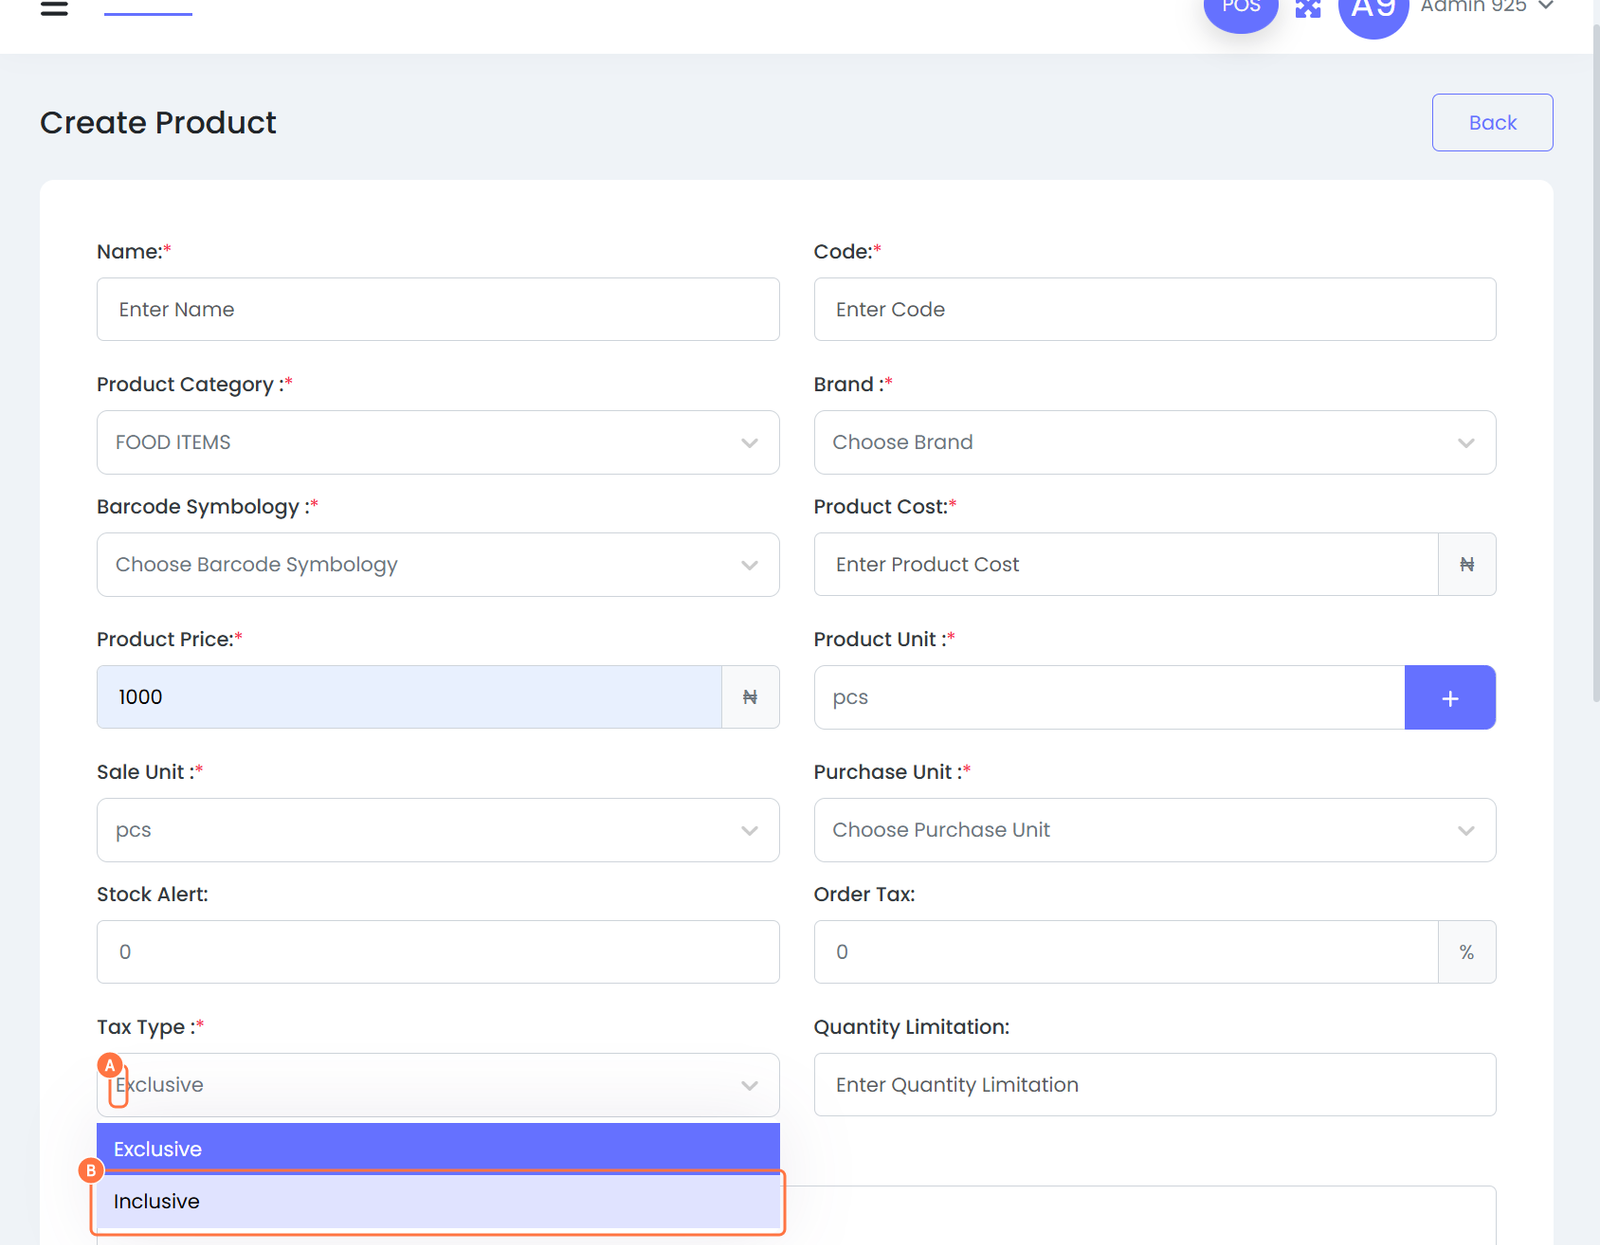The image size is (1600, 1245).
Task: Open the hamburger sidebar menu
Action: 54,9
